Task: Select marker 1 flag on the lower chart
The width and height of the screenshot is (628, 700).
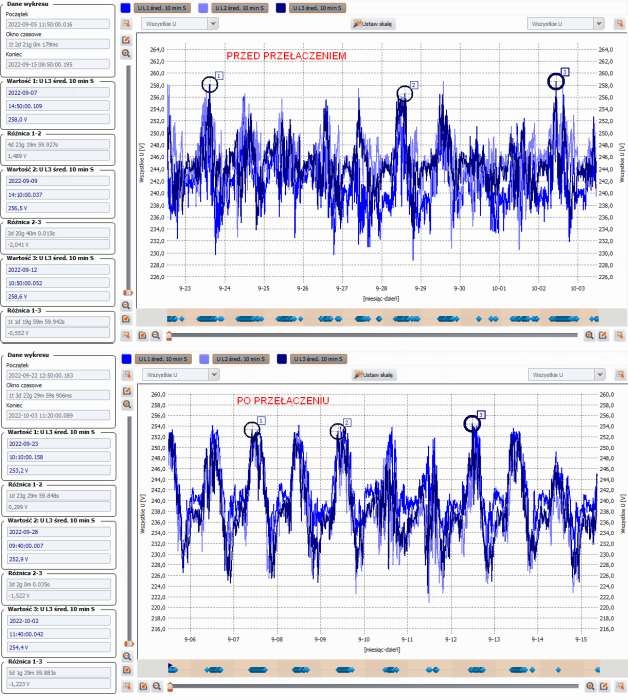Action: [262, 421]
